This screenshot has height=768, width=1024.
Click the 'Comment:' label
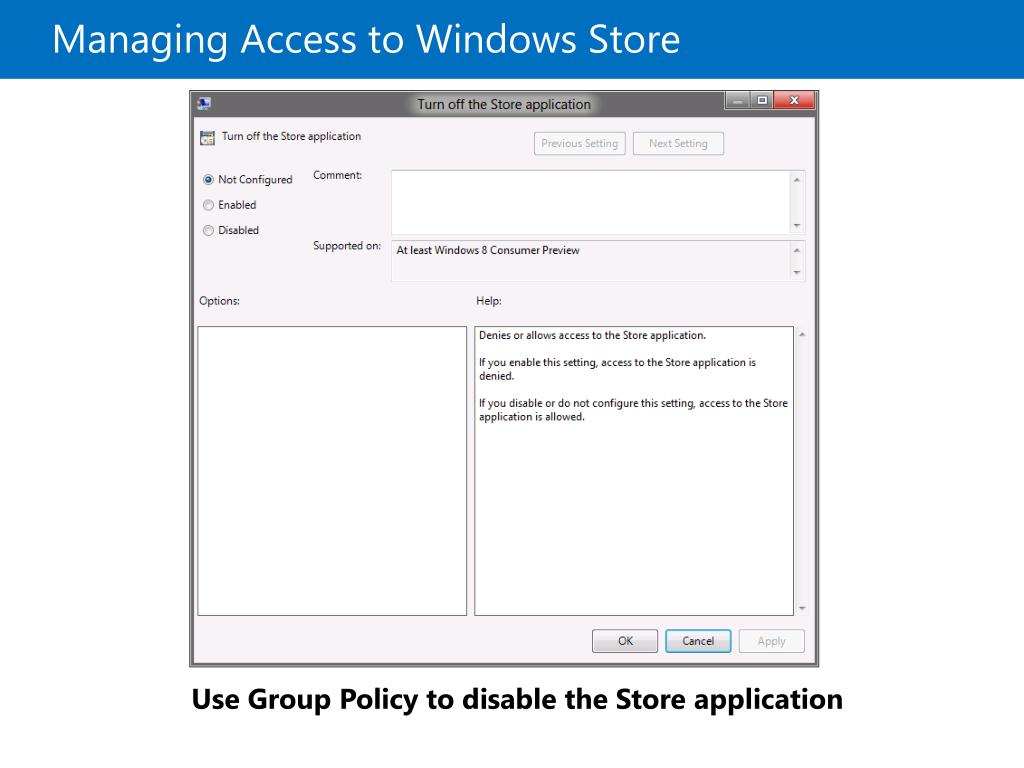click(x=338, y=175)
